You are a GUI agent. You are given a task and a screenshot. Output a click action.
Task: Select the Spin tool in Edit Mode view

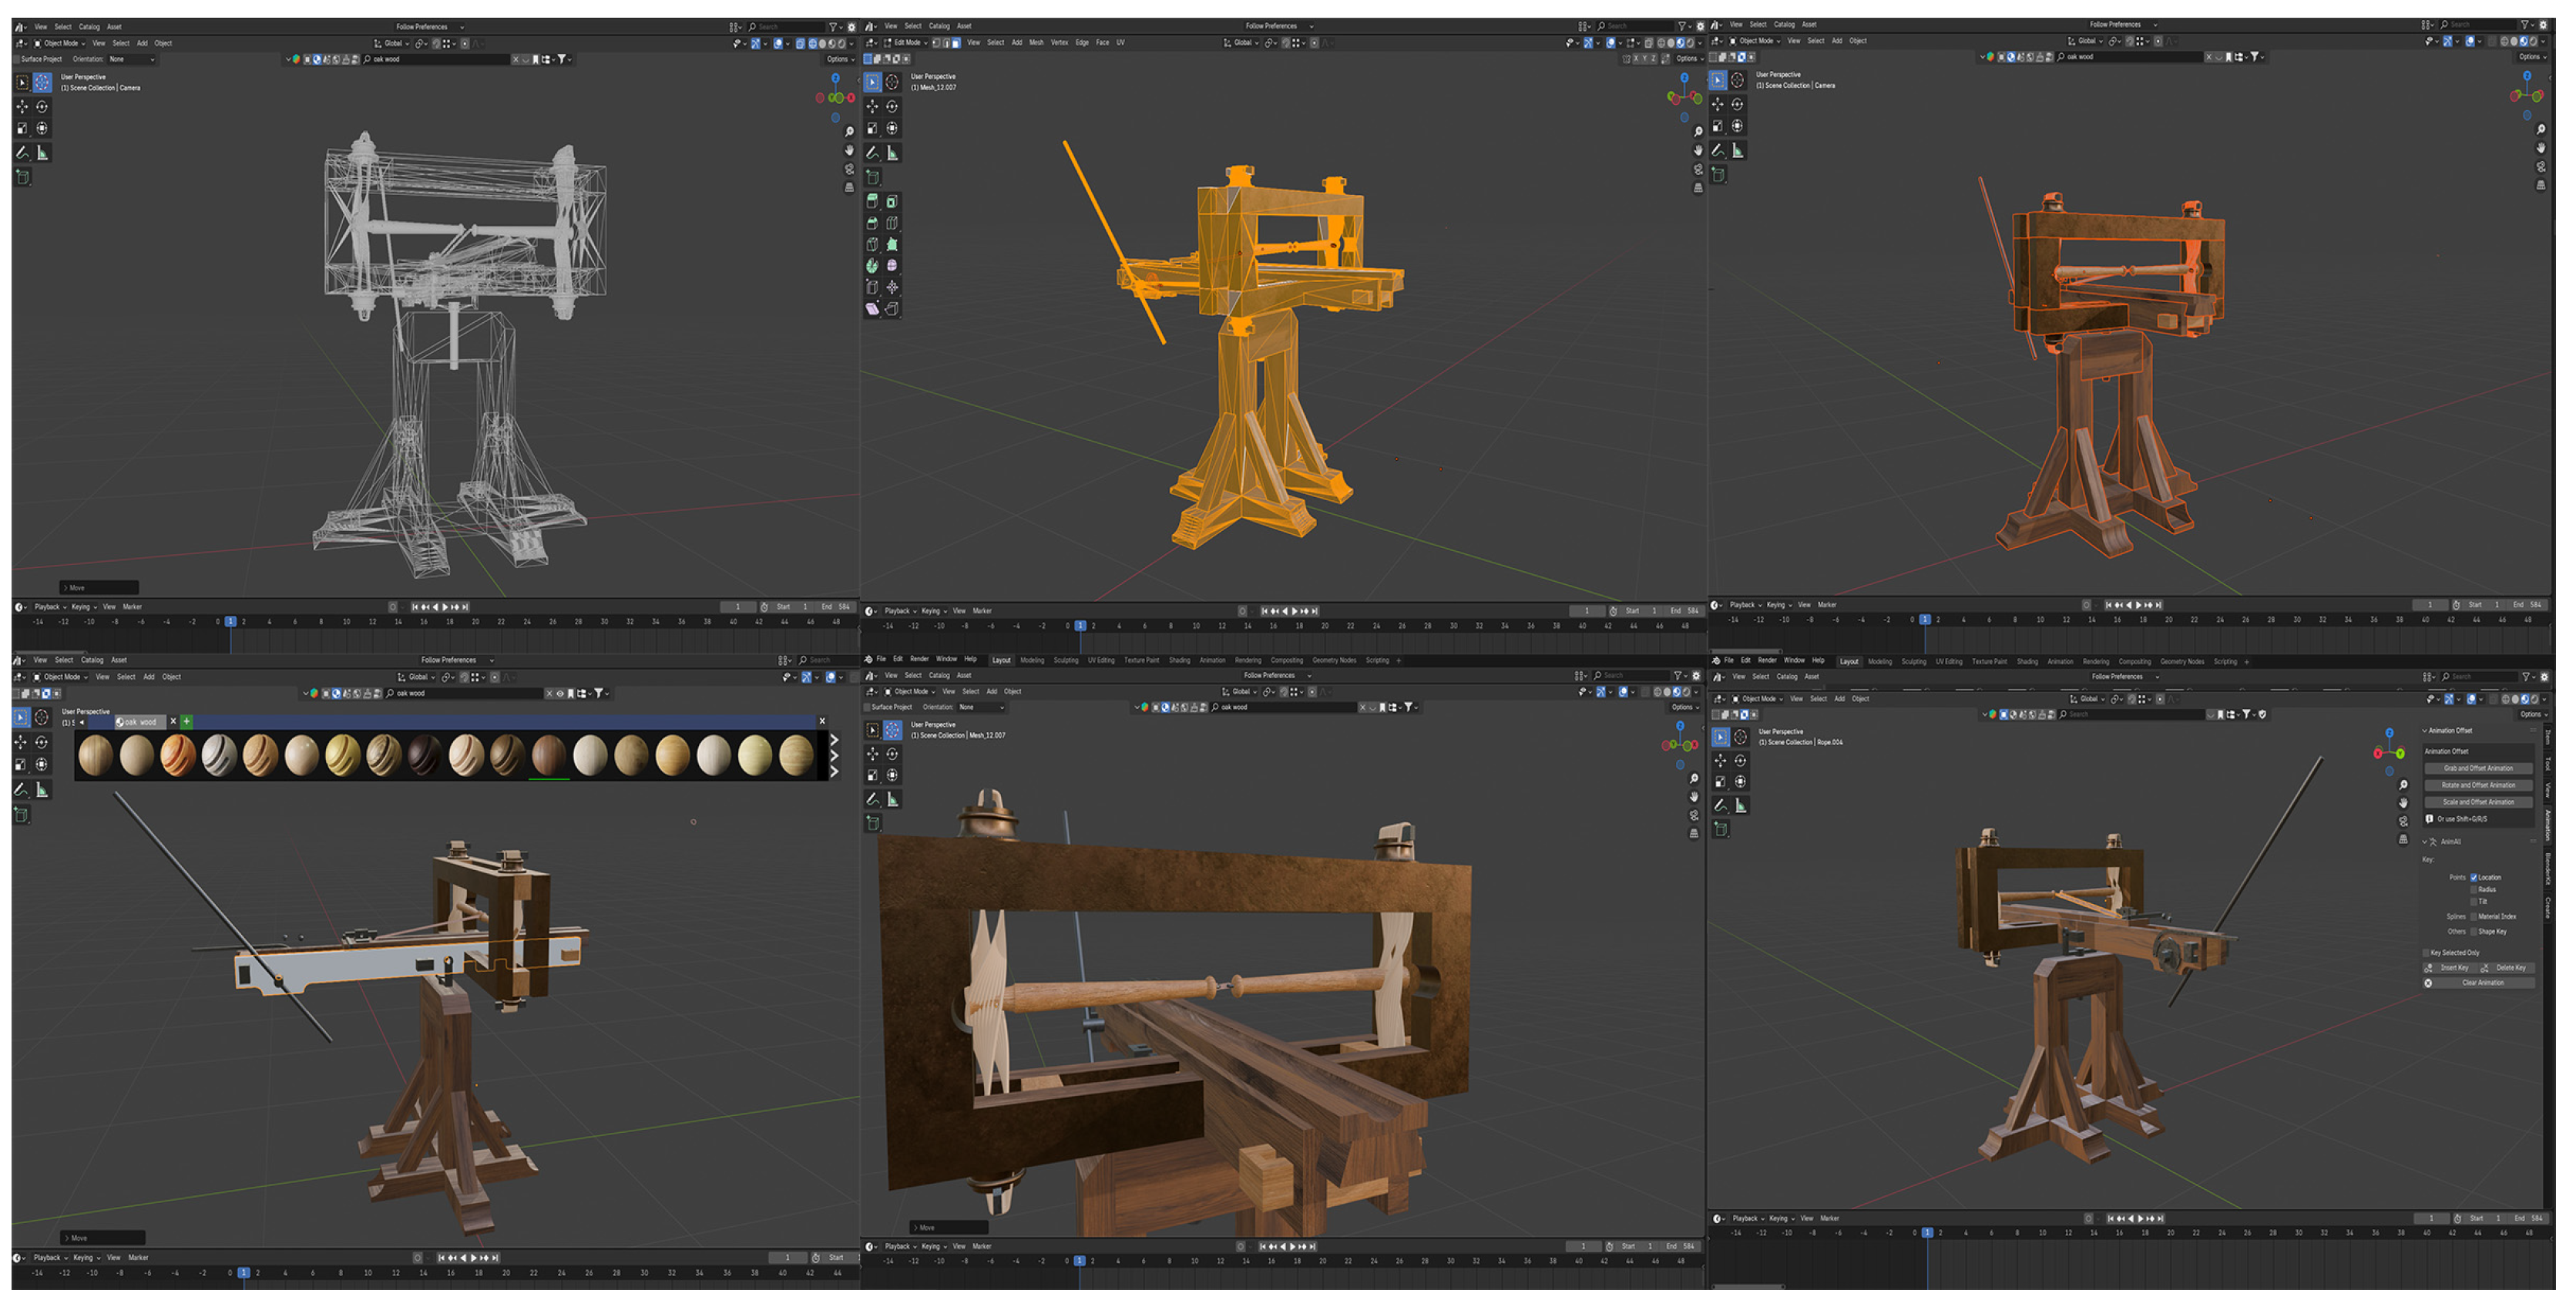(x=872, y=266)
